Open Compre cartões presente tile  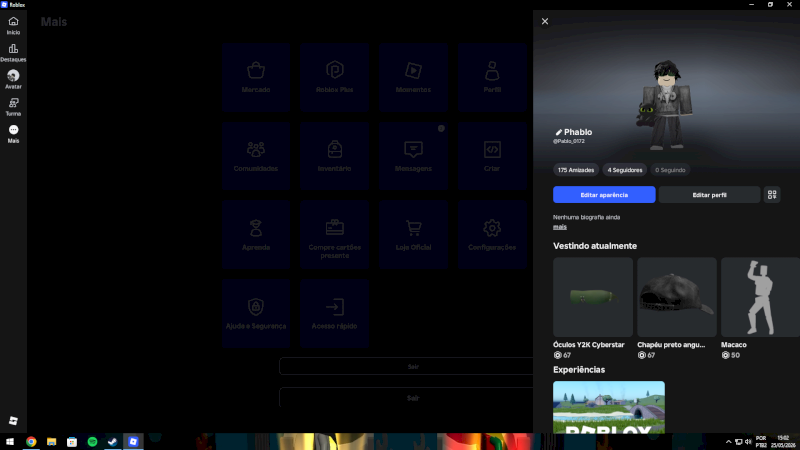335,235
